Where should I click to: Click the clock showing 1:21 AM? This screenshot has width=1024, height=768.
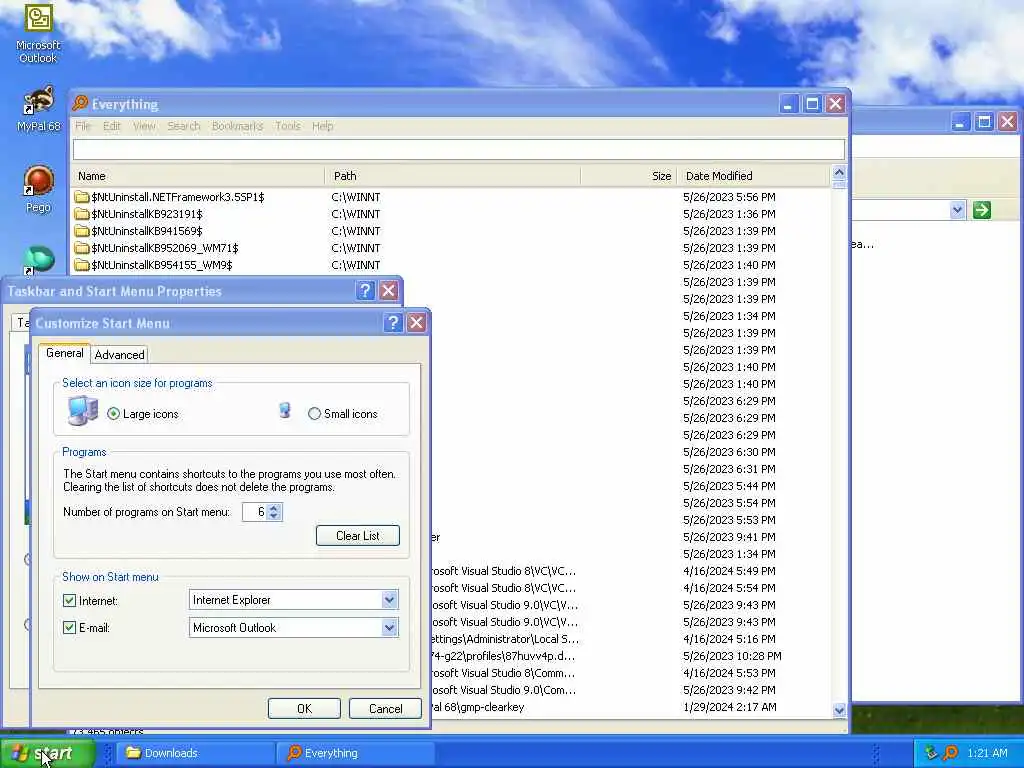tap(987, 753)
